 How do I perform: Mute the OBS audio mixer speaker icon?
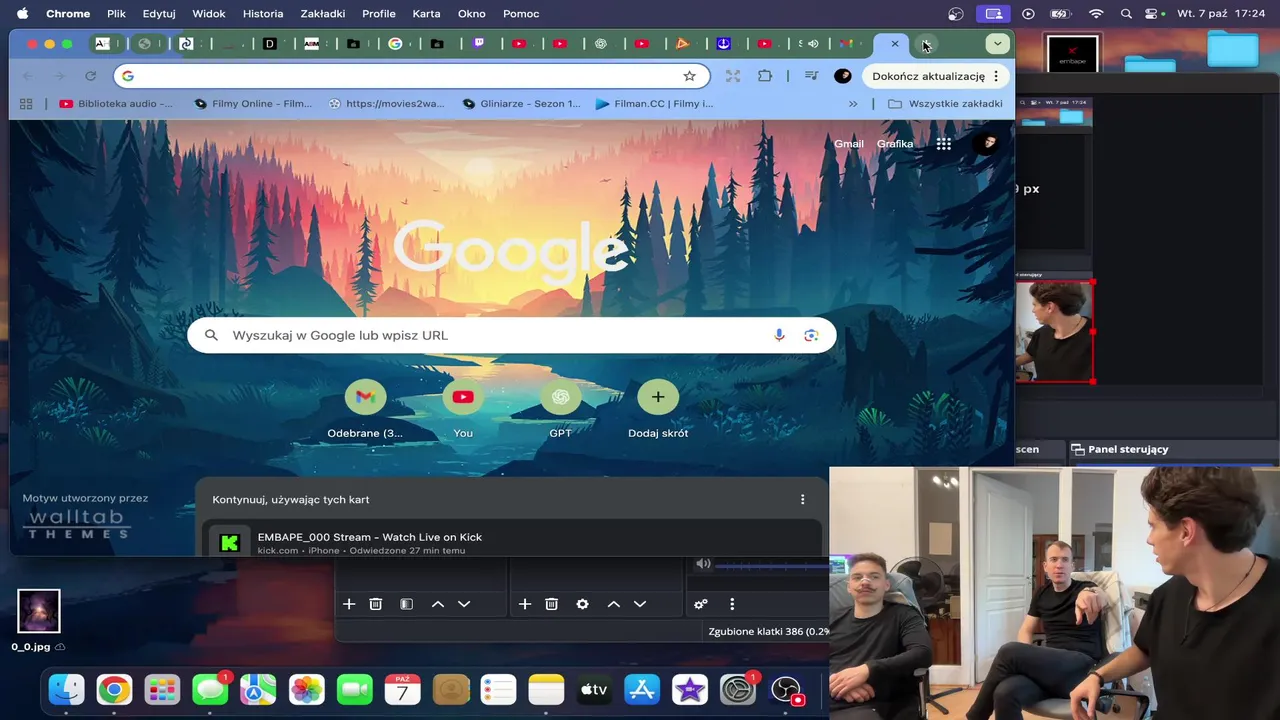[703, 564]
